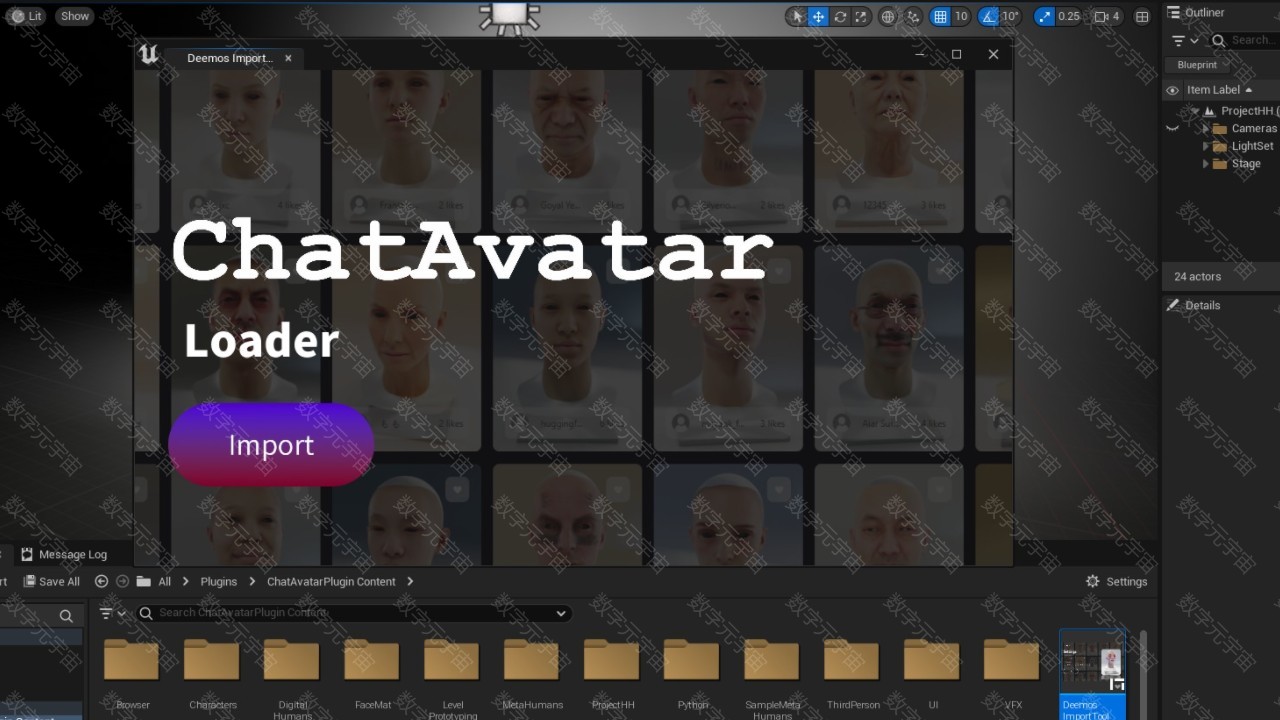Activate the Rotate transform tool
The height and width of the screenshot is (720, 1280).
[x=840, y=16]
